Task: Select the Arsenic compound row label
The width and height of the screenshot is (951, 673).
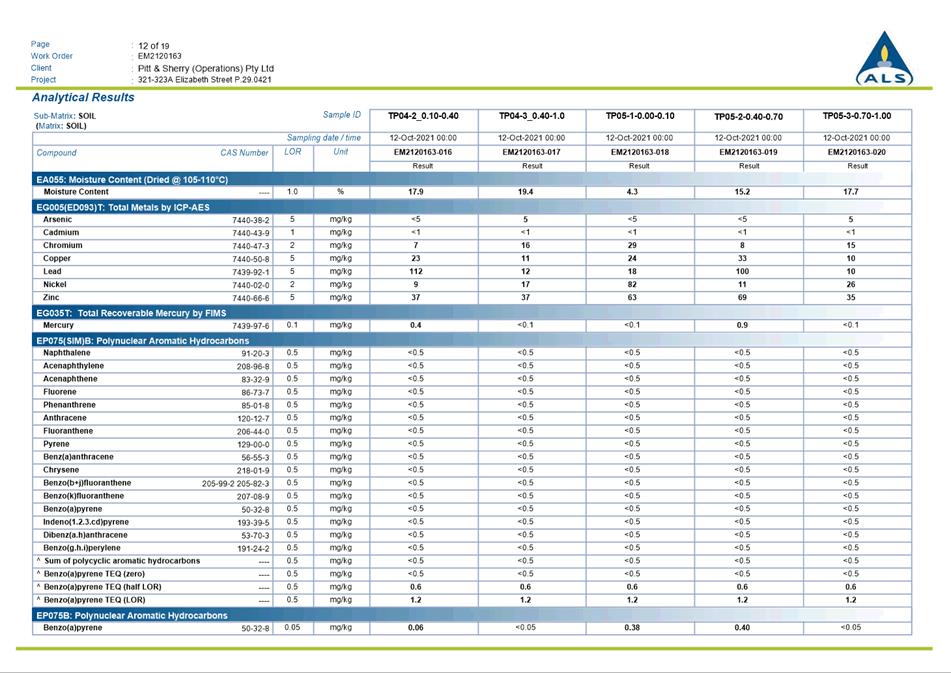Action: (x=58, y=219)
